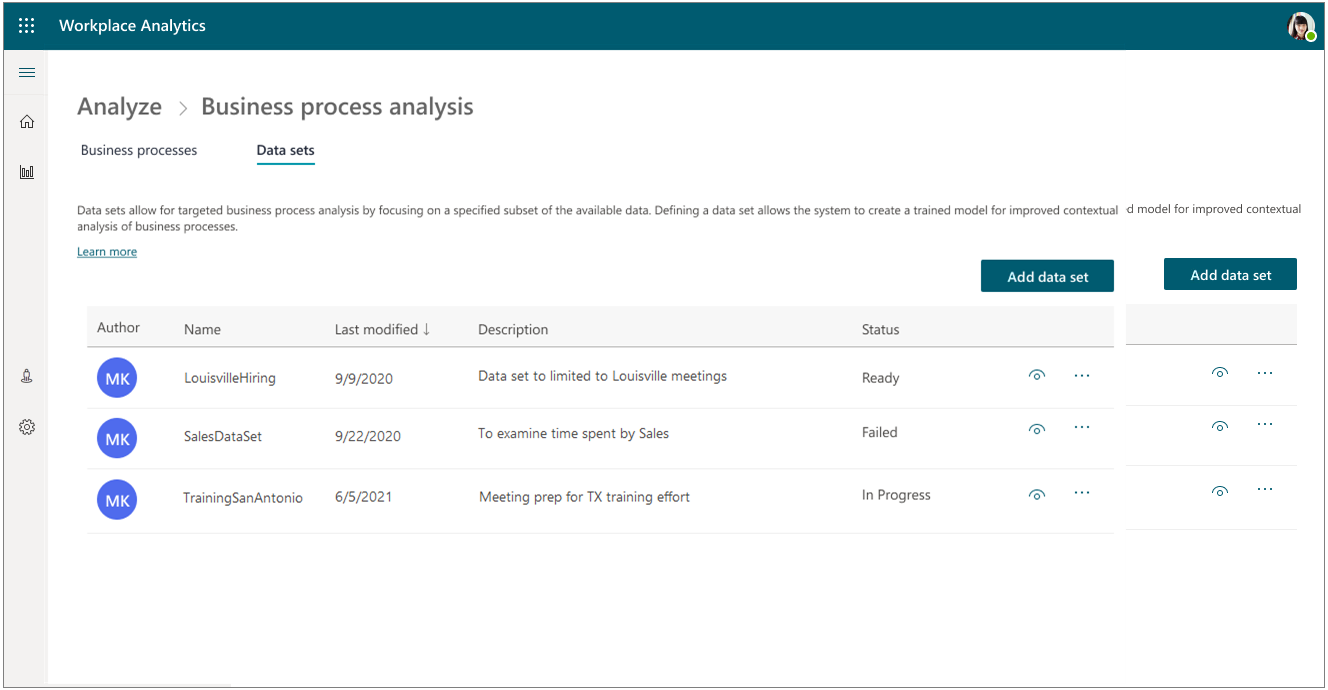Screen dimensions: 1328x690
Task: Open the Analyze bar-chart icon in sidebar
Action: click(26, 171)
